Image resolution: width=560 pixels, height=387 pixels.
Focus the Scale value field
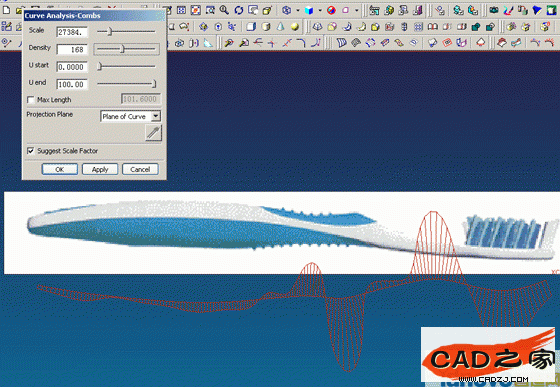[x=72, y=32]
